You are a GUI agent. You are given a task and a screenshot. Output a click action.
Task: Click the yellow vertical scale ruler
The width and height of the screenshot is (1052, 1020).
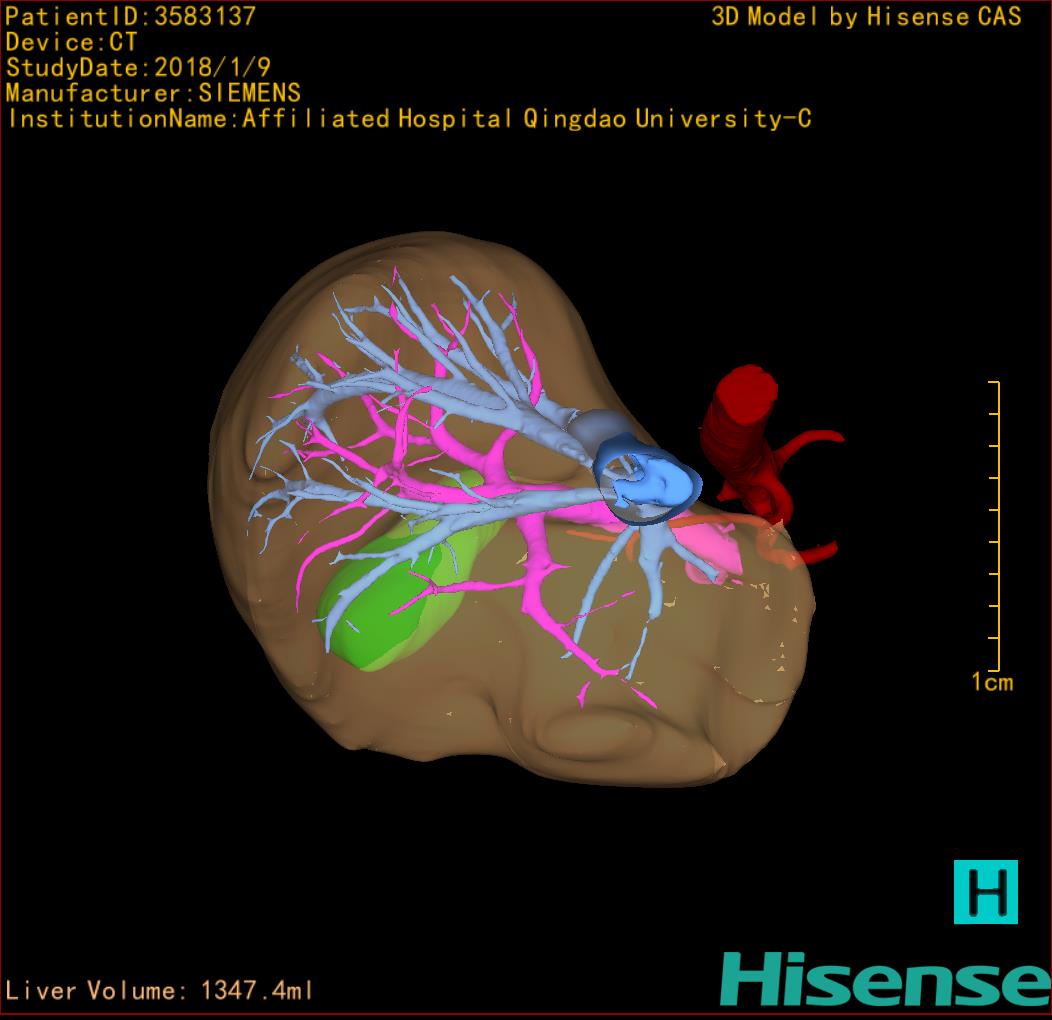pyautogui.click(x=994, y=525)
